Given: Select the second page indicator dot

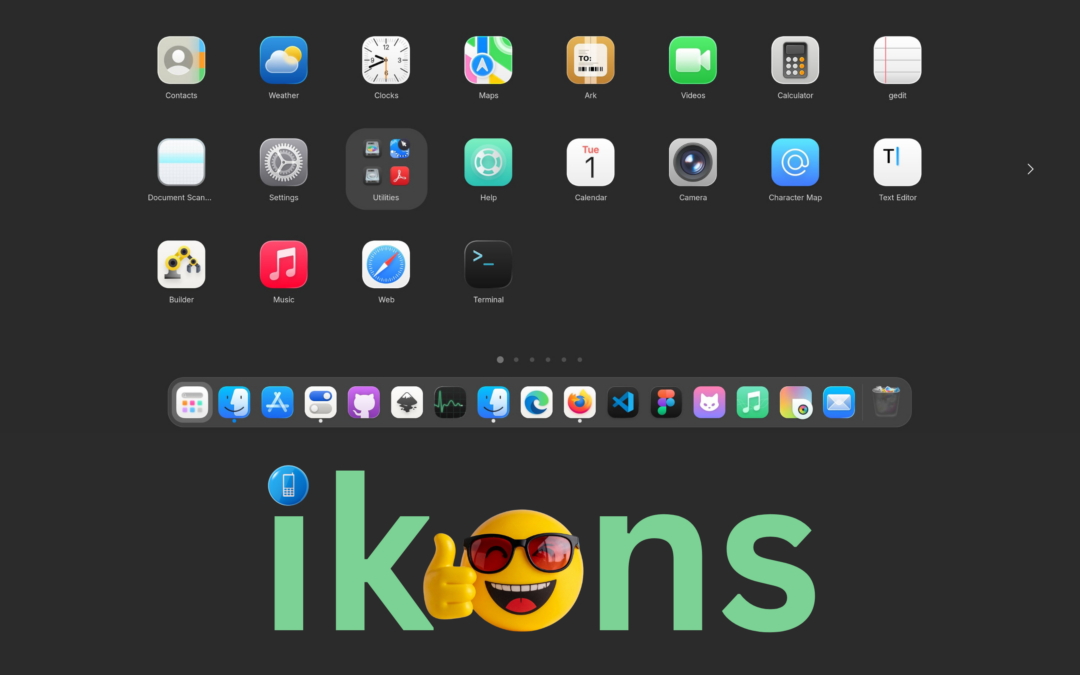Looking at the screenshot, I should click(516, 359).
